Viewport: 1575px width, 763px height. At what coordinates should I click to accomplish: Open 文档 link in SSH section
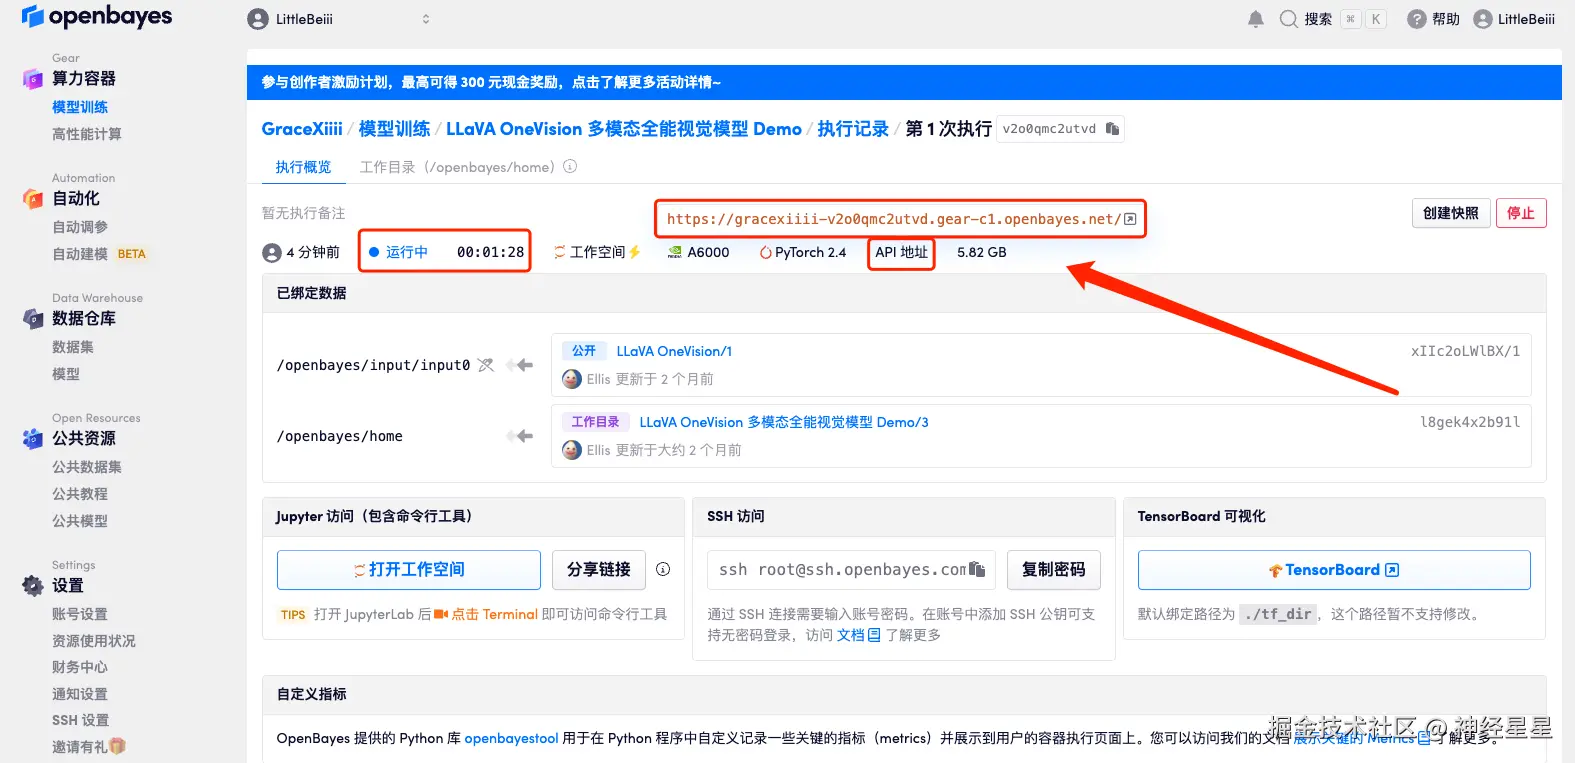coord(858,635)
